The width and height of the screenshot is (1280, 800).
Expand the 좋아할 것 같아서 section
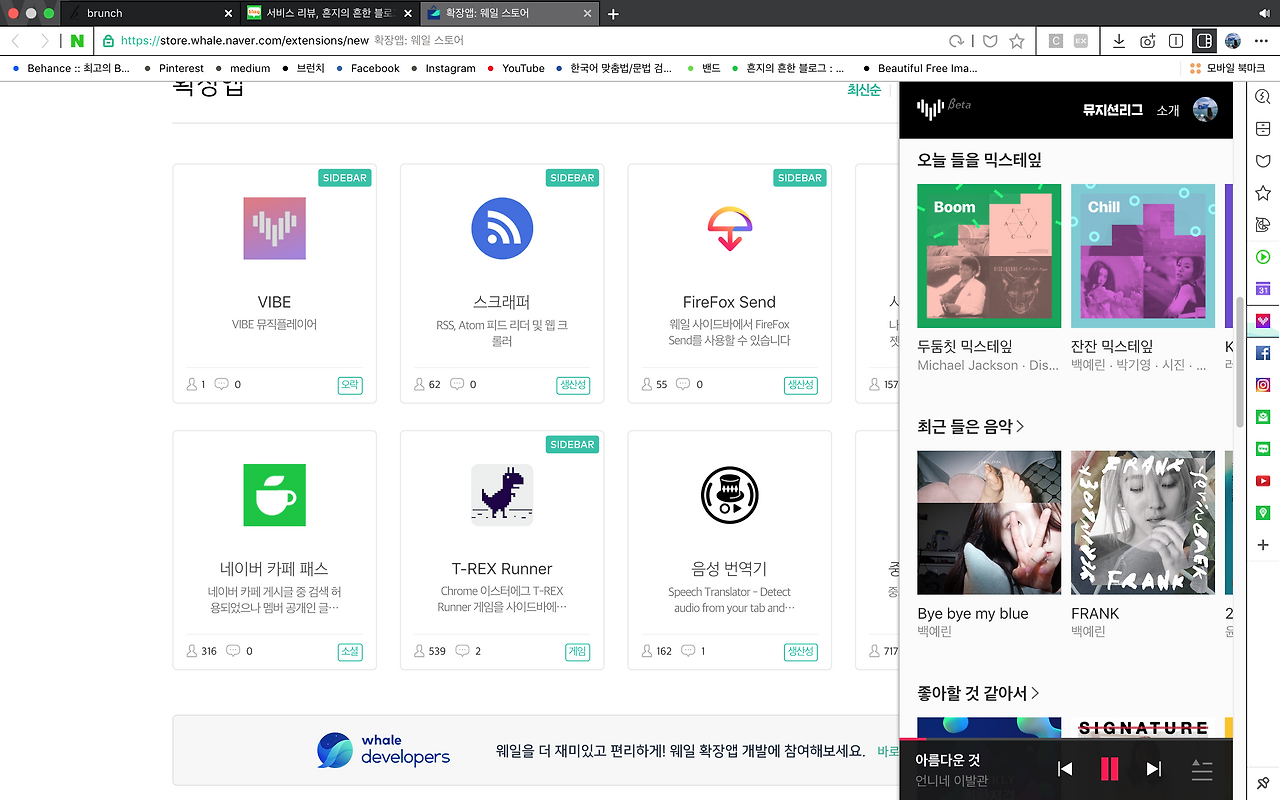point(972,692)
